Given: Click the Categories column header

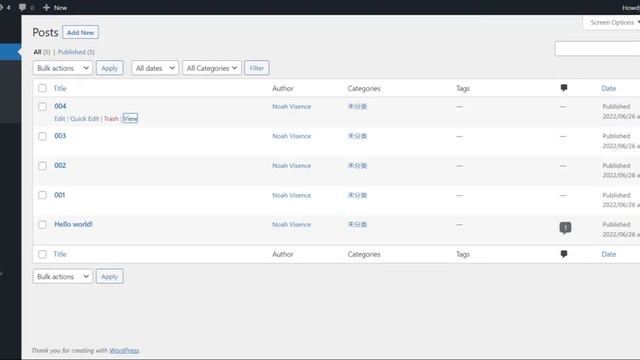Looking at the screenshot, I should point(364,88).
